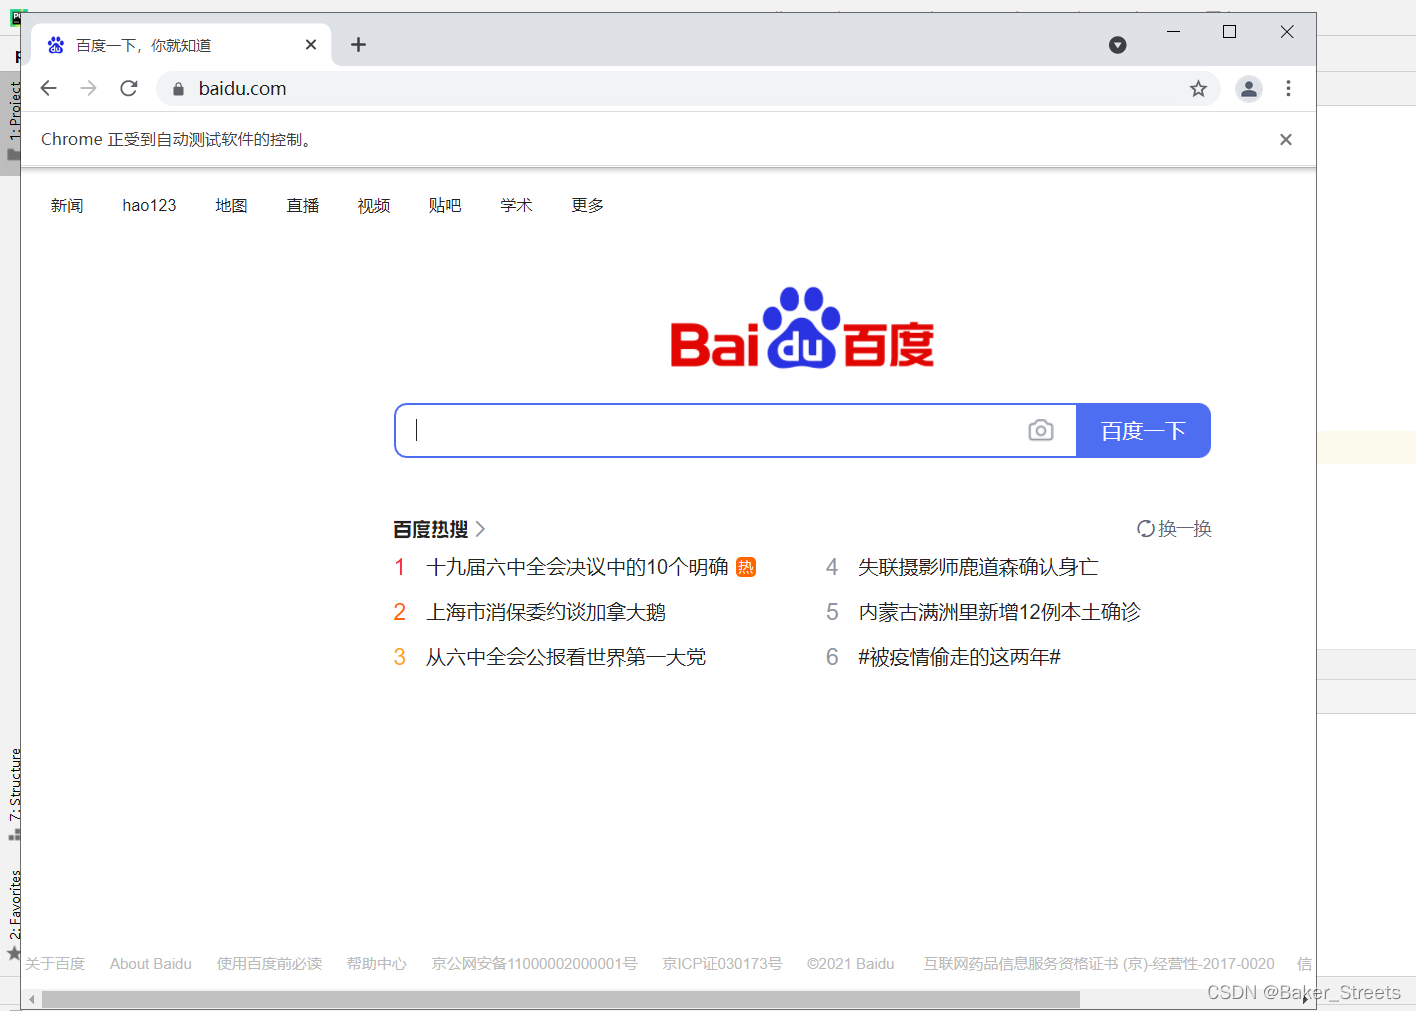1416x1011 pixels.
Task: Open the 更多 navigation menu
Action: [588, 206]
